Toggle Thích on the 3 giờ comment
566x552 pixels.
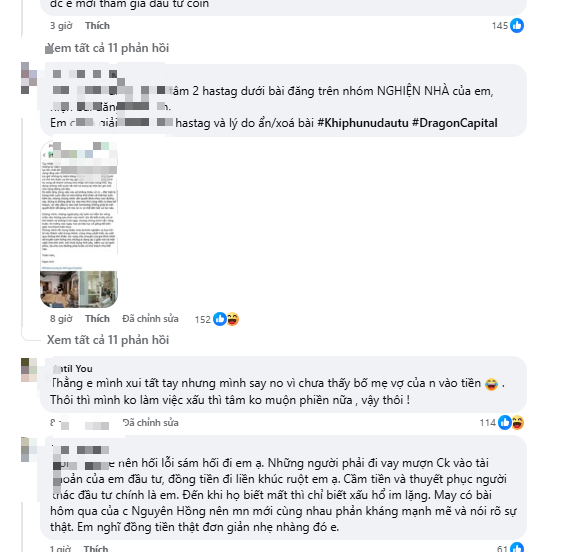97,26
